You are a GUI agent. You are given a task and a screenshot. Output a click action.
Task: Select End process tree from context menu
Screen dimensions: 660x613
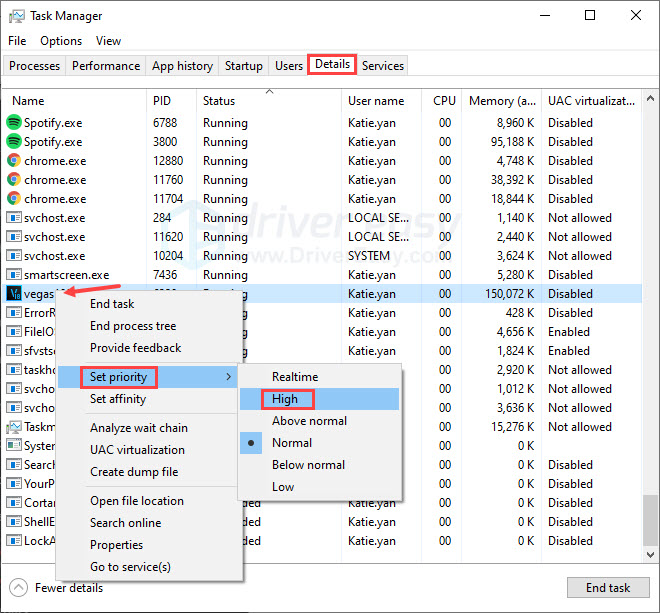(x=132, y=326)
